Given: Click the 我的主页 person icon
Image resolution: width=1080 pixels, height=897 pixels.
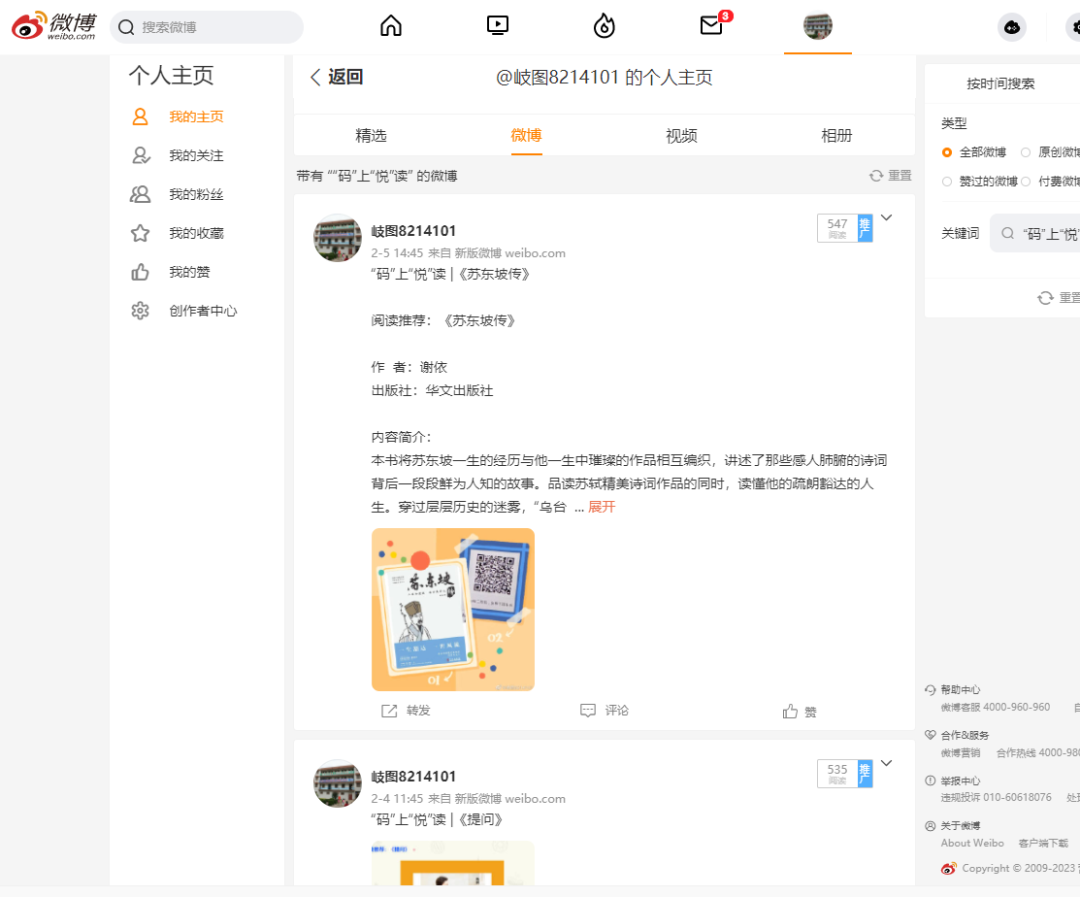Looking at the screenshot, I should click(x=140, y=116).
